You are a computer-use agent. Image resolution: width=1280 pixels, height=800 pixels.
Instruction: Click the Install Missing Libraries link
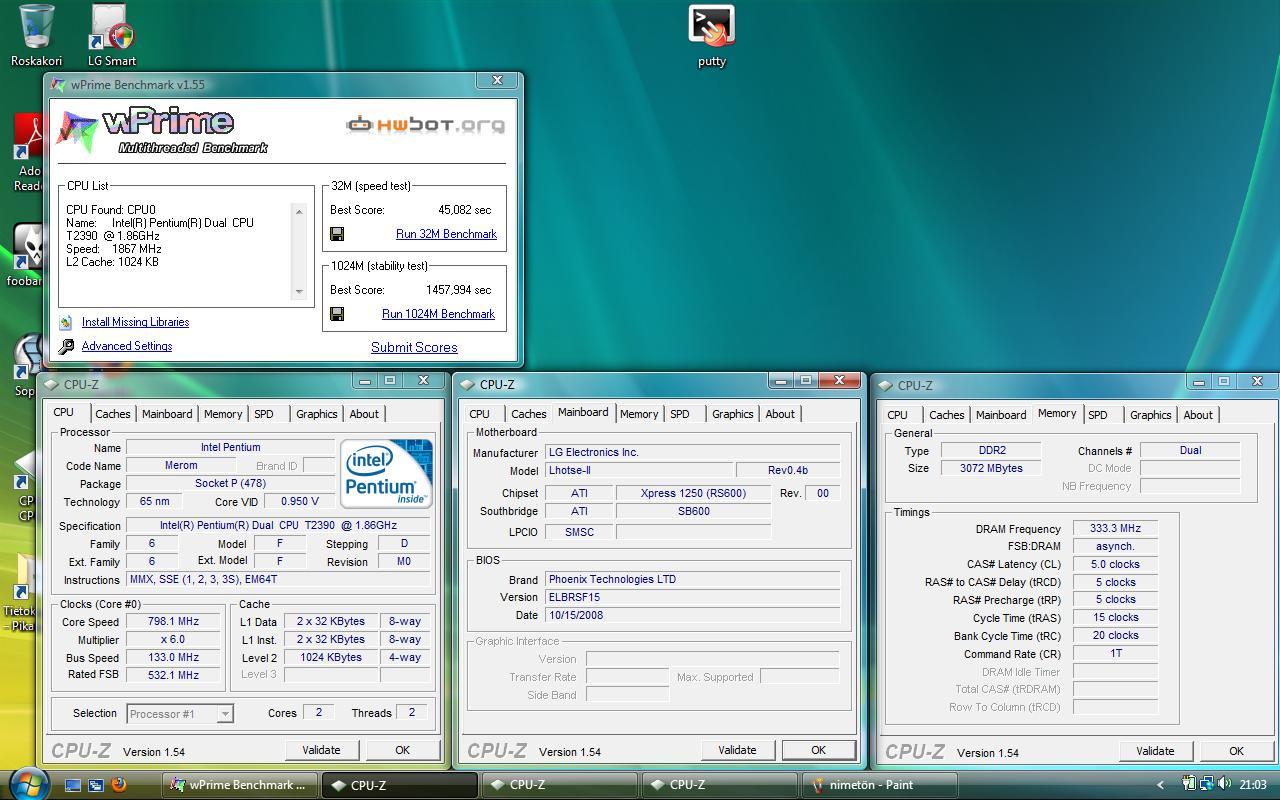click(135, 322)
